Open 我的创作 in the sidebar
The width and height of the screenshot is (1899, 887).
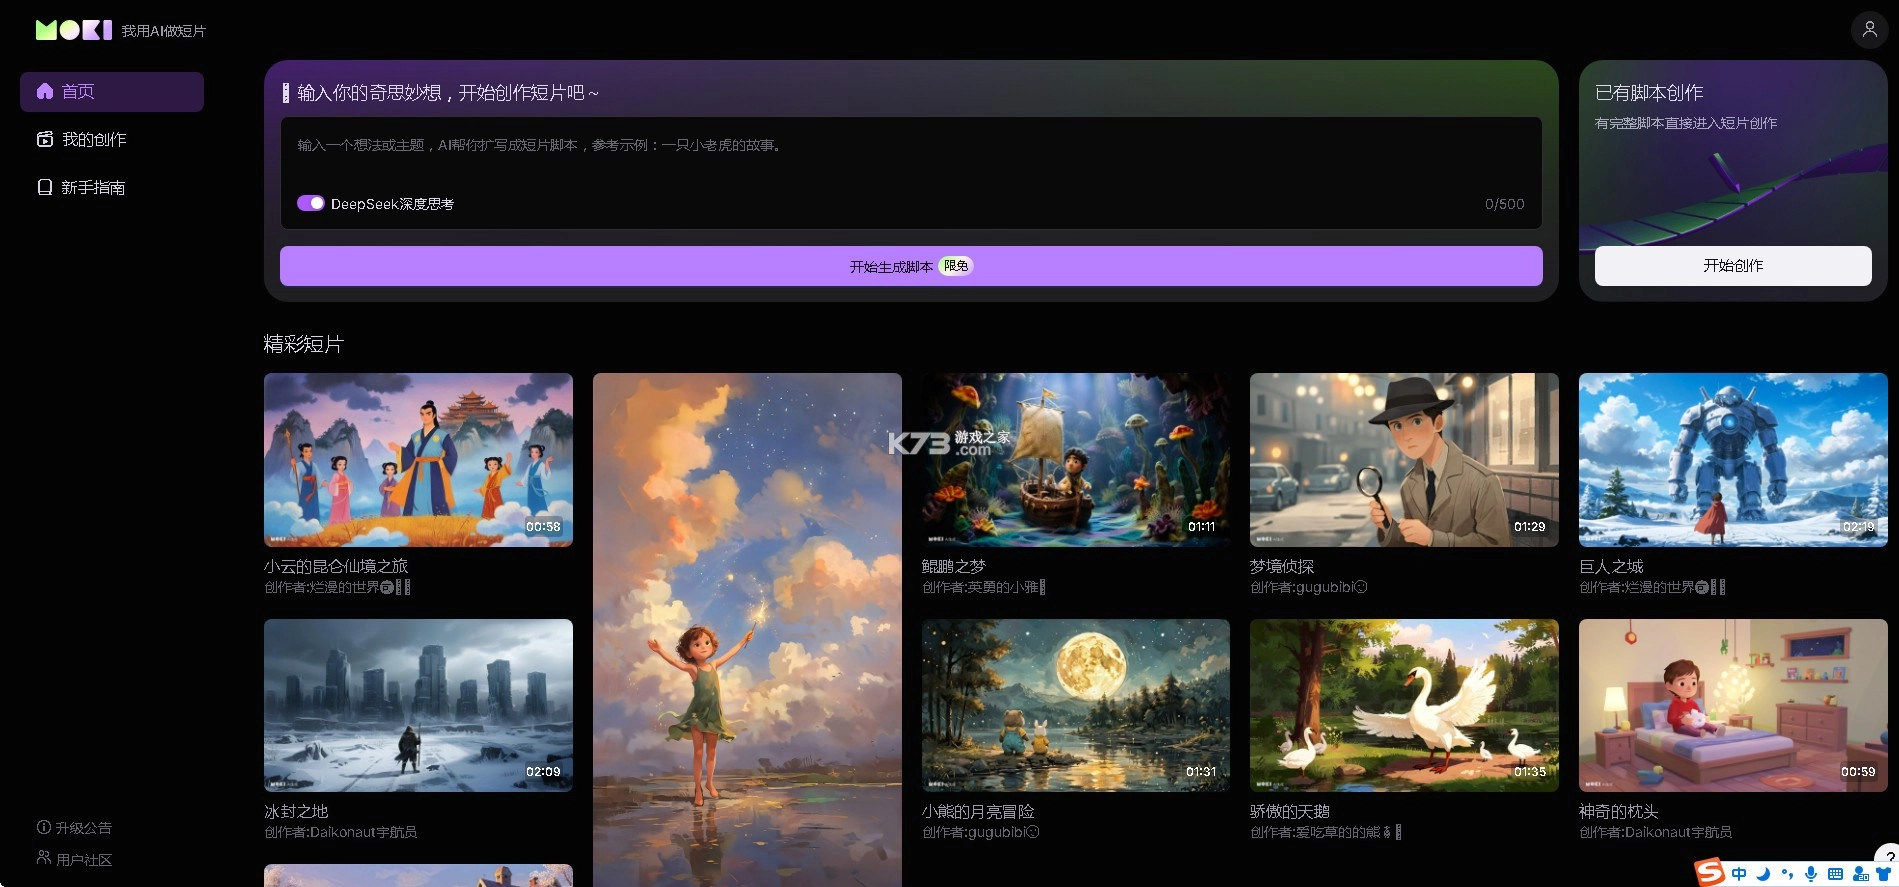point(93,140)
